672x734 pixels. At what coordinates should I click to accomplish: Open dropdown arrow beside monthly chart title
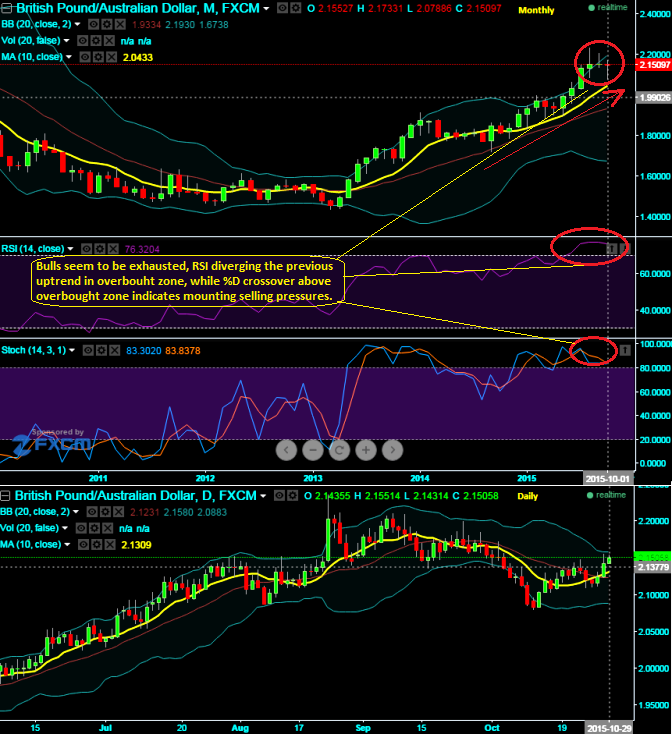(x=266, y=8)
